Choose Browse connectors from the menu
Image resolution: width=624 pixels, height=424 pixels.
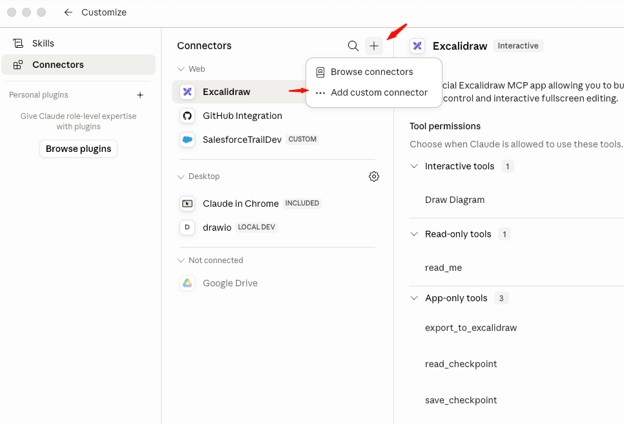pyautogui.click(x=374, y=72)
